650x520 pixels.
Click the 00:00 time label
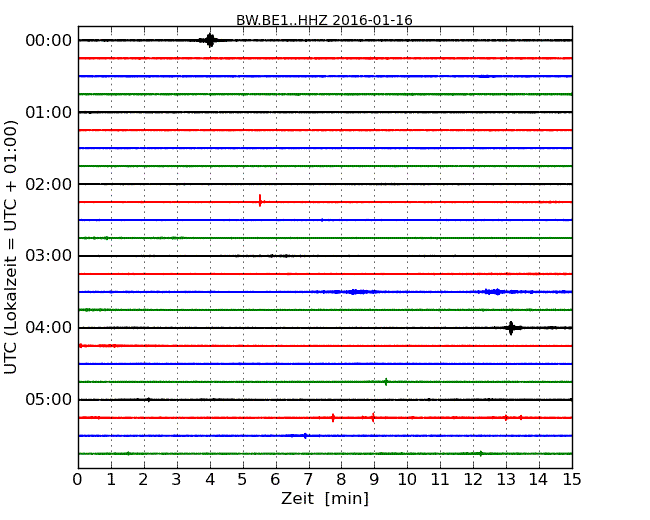point(49,41)
